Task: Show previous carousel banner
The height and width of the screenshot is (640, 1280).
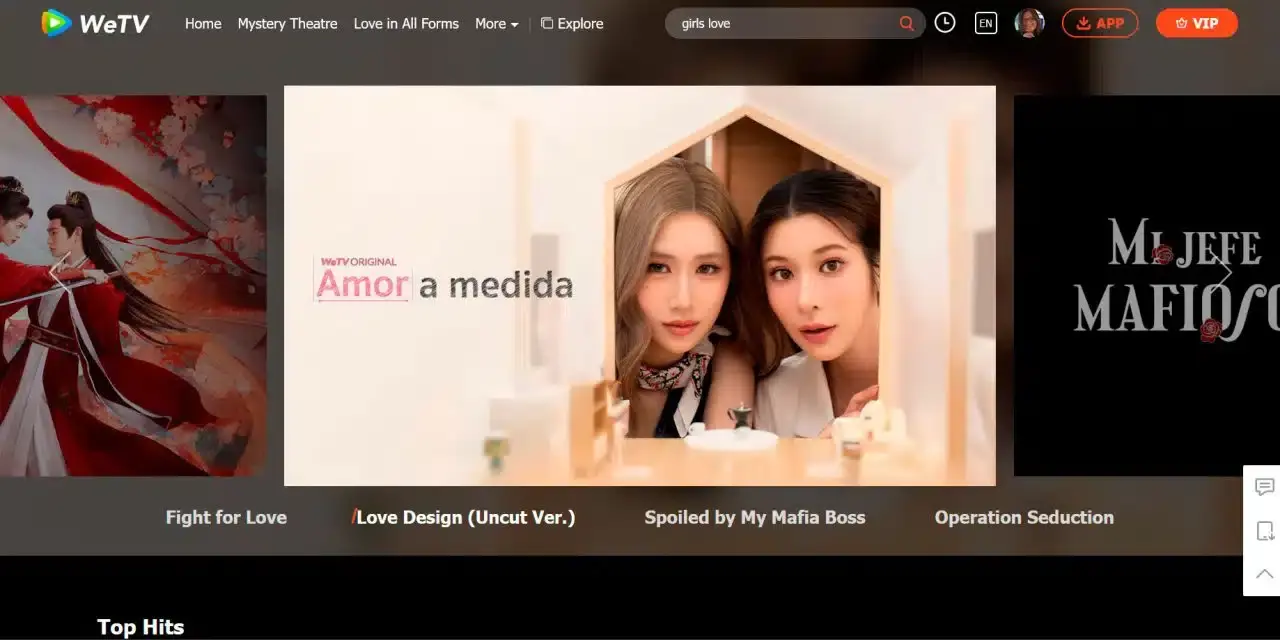Action: pyautogui.click(x=60, y=273)
